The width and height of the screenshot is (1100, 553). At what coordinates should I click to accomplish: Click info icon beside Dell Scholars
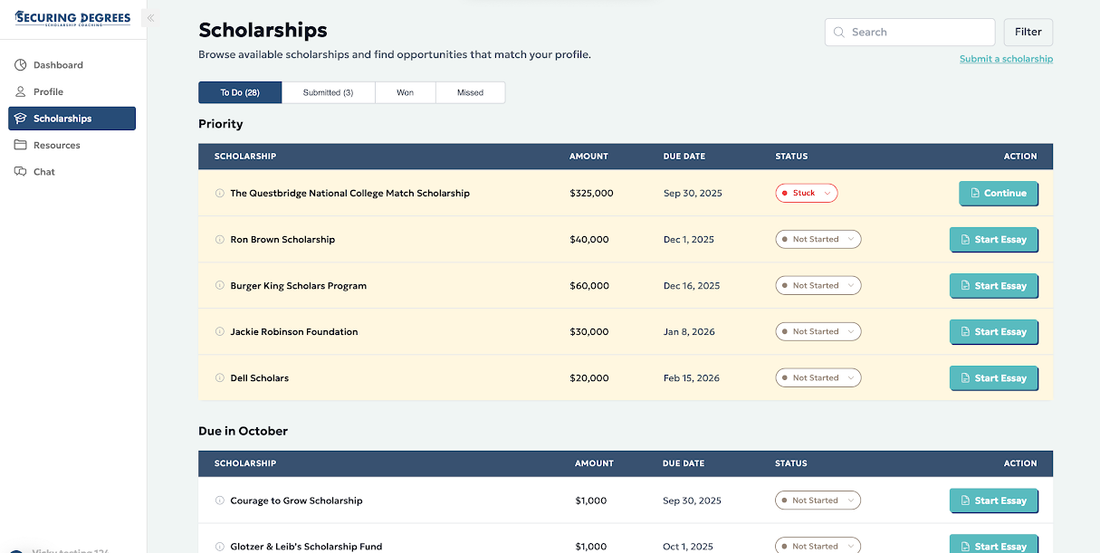pyautogui.click(x=220, y=378)
